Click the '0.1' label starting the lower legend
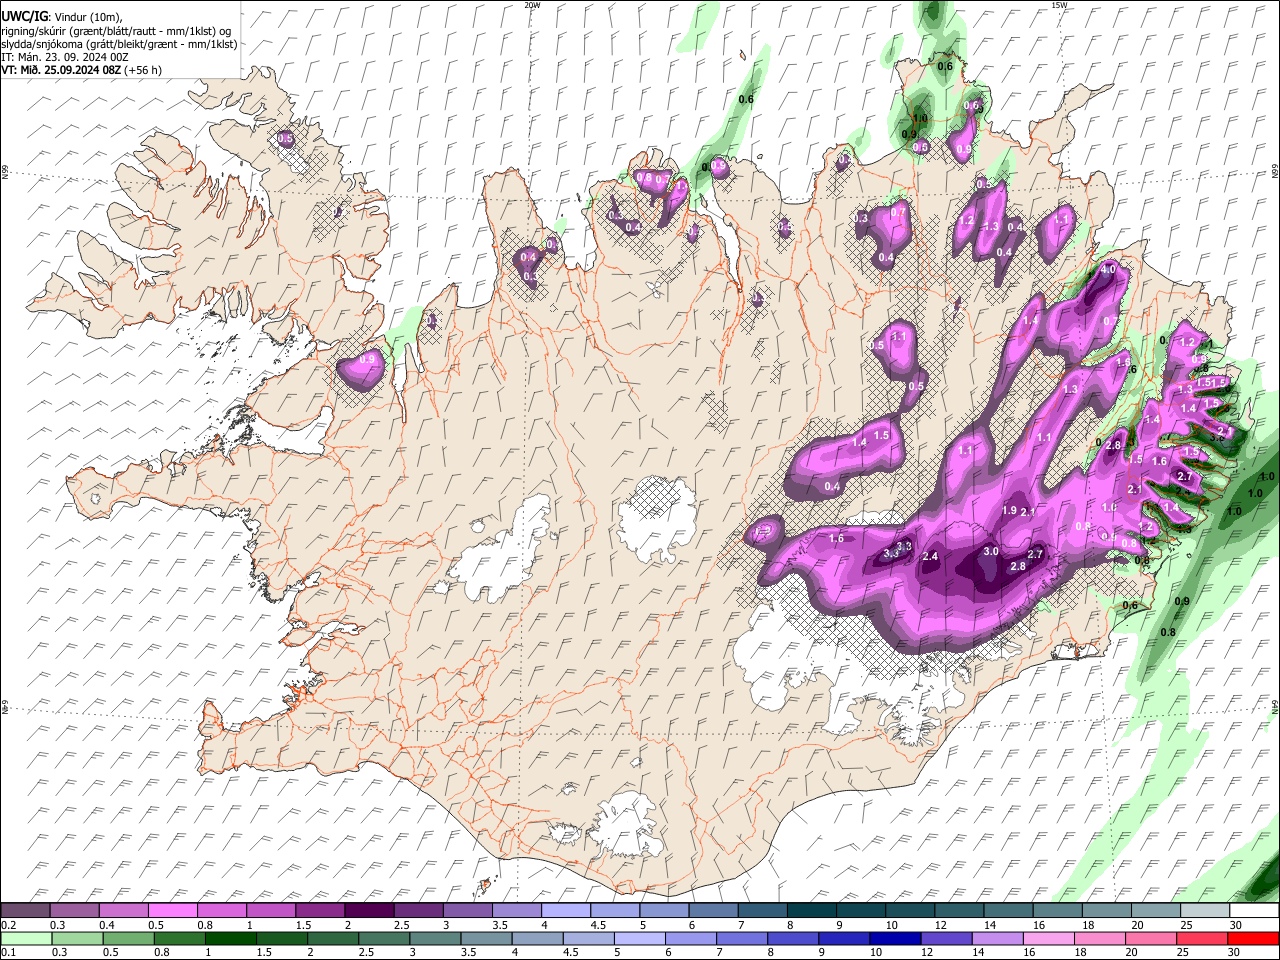The image size is (1280, 960). tap(8, 953)
